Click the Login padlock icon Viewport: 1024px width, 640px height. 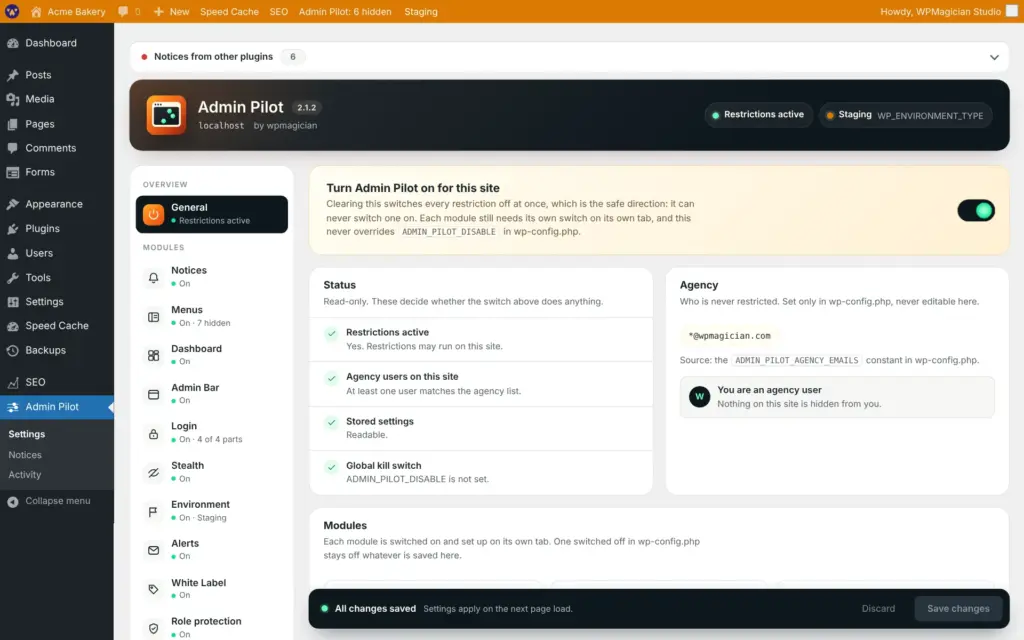tap(153, 434)
